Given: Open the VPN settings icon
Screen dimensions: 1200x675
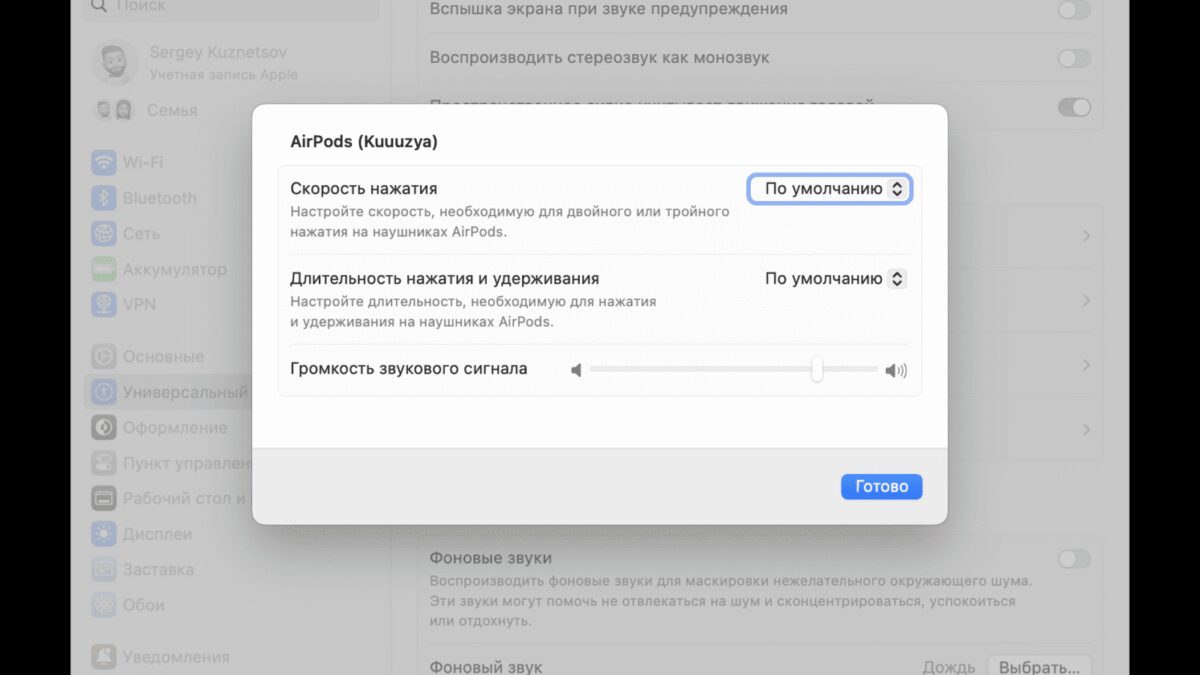Looking at the screenshot, I should coord(103,304).
